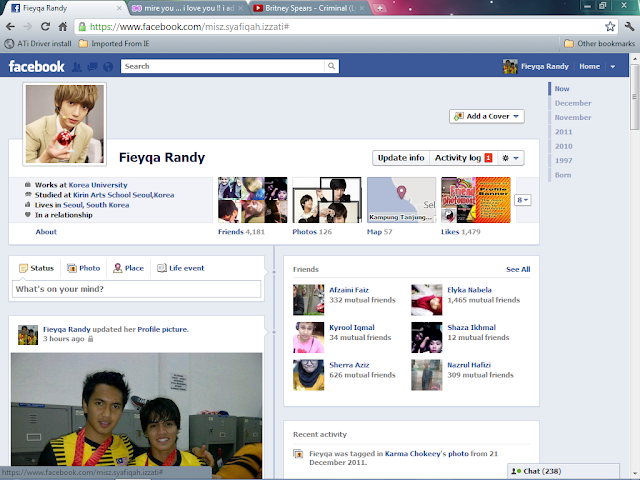The height and width of the screenshot is (480, 640).
Task: Expand the account dropdown arrow next to Home
Action: 612,67
